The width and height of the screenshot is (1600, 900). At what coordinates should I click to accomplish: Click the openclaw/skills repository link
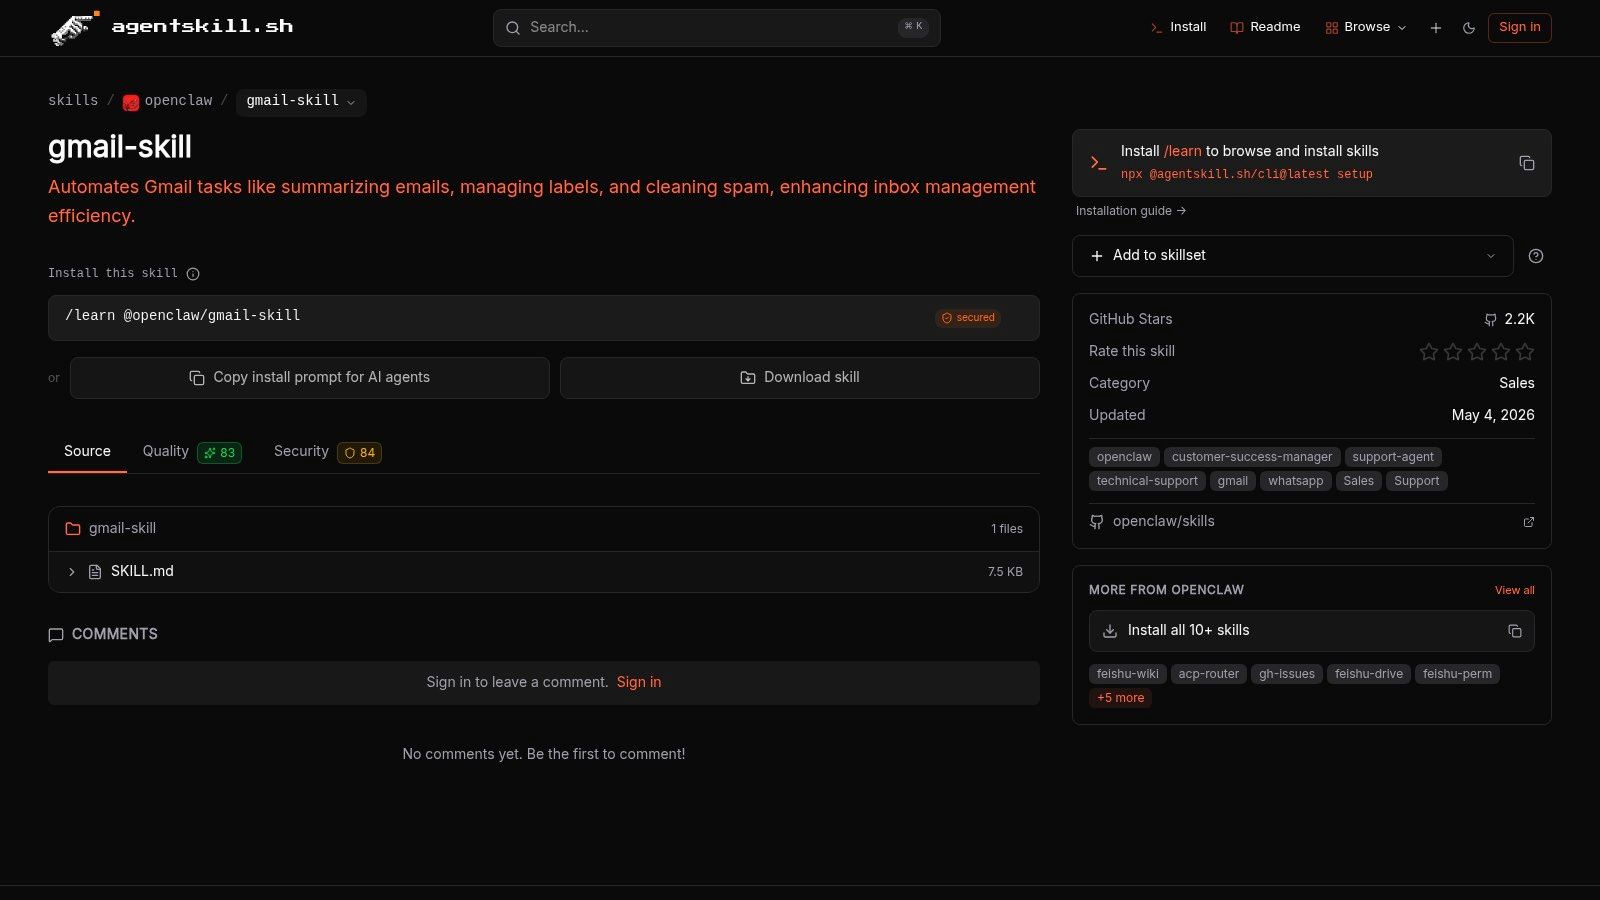tap(1163, 522)
